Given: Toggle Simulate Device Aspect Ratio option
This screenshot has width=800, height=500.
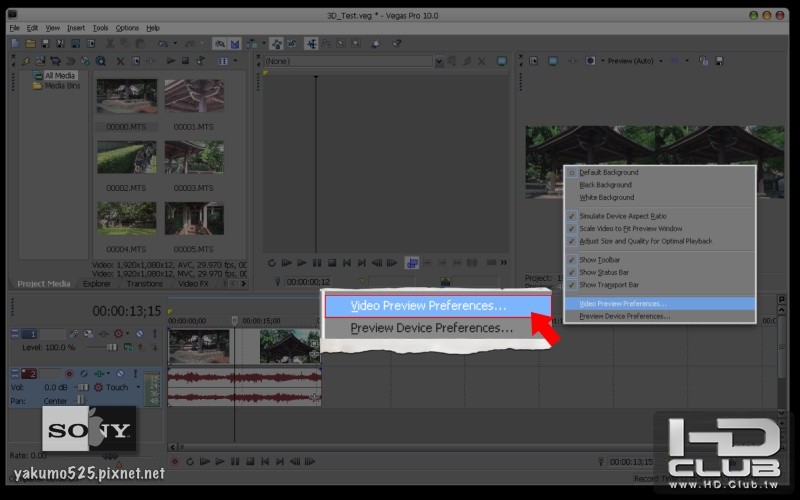Looking at the screenshot, I should [x=622, y=216].
